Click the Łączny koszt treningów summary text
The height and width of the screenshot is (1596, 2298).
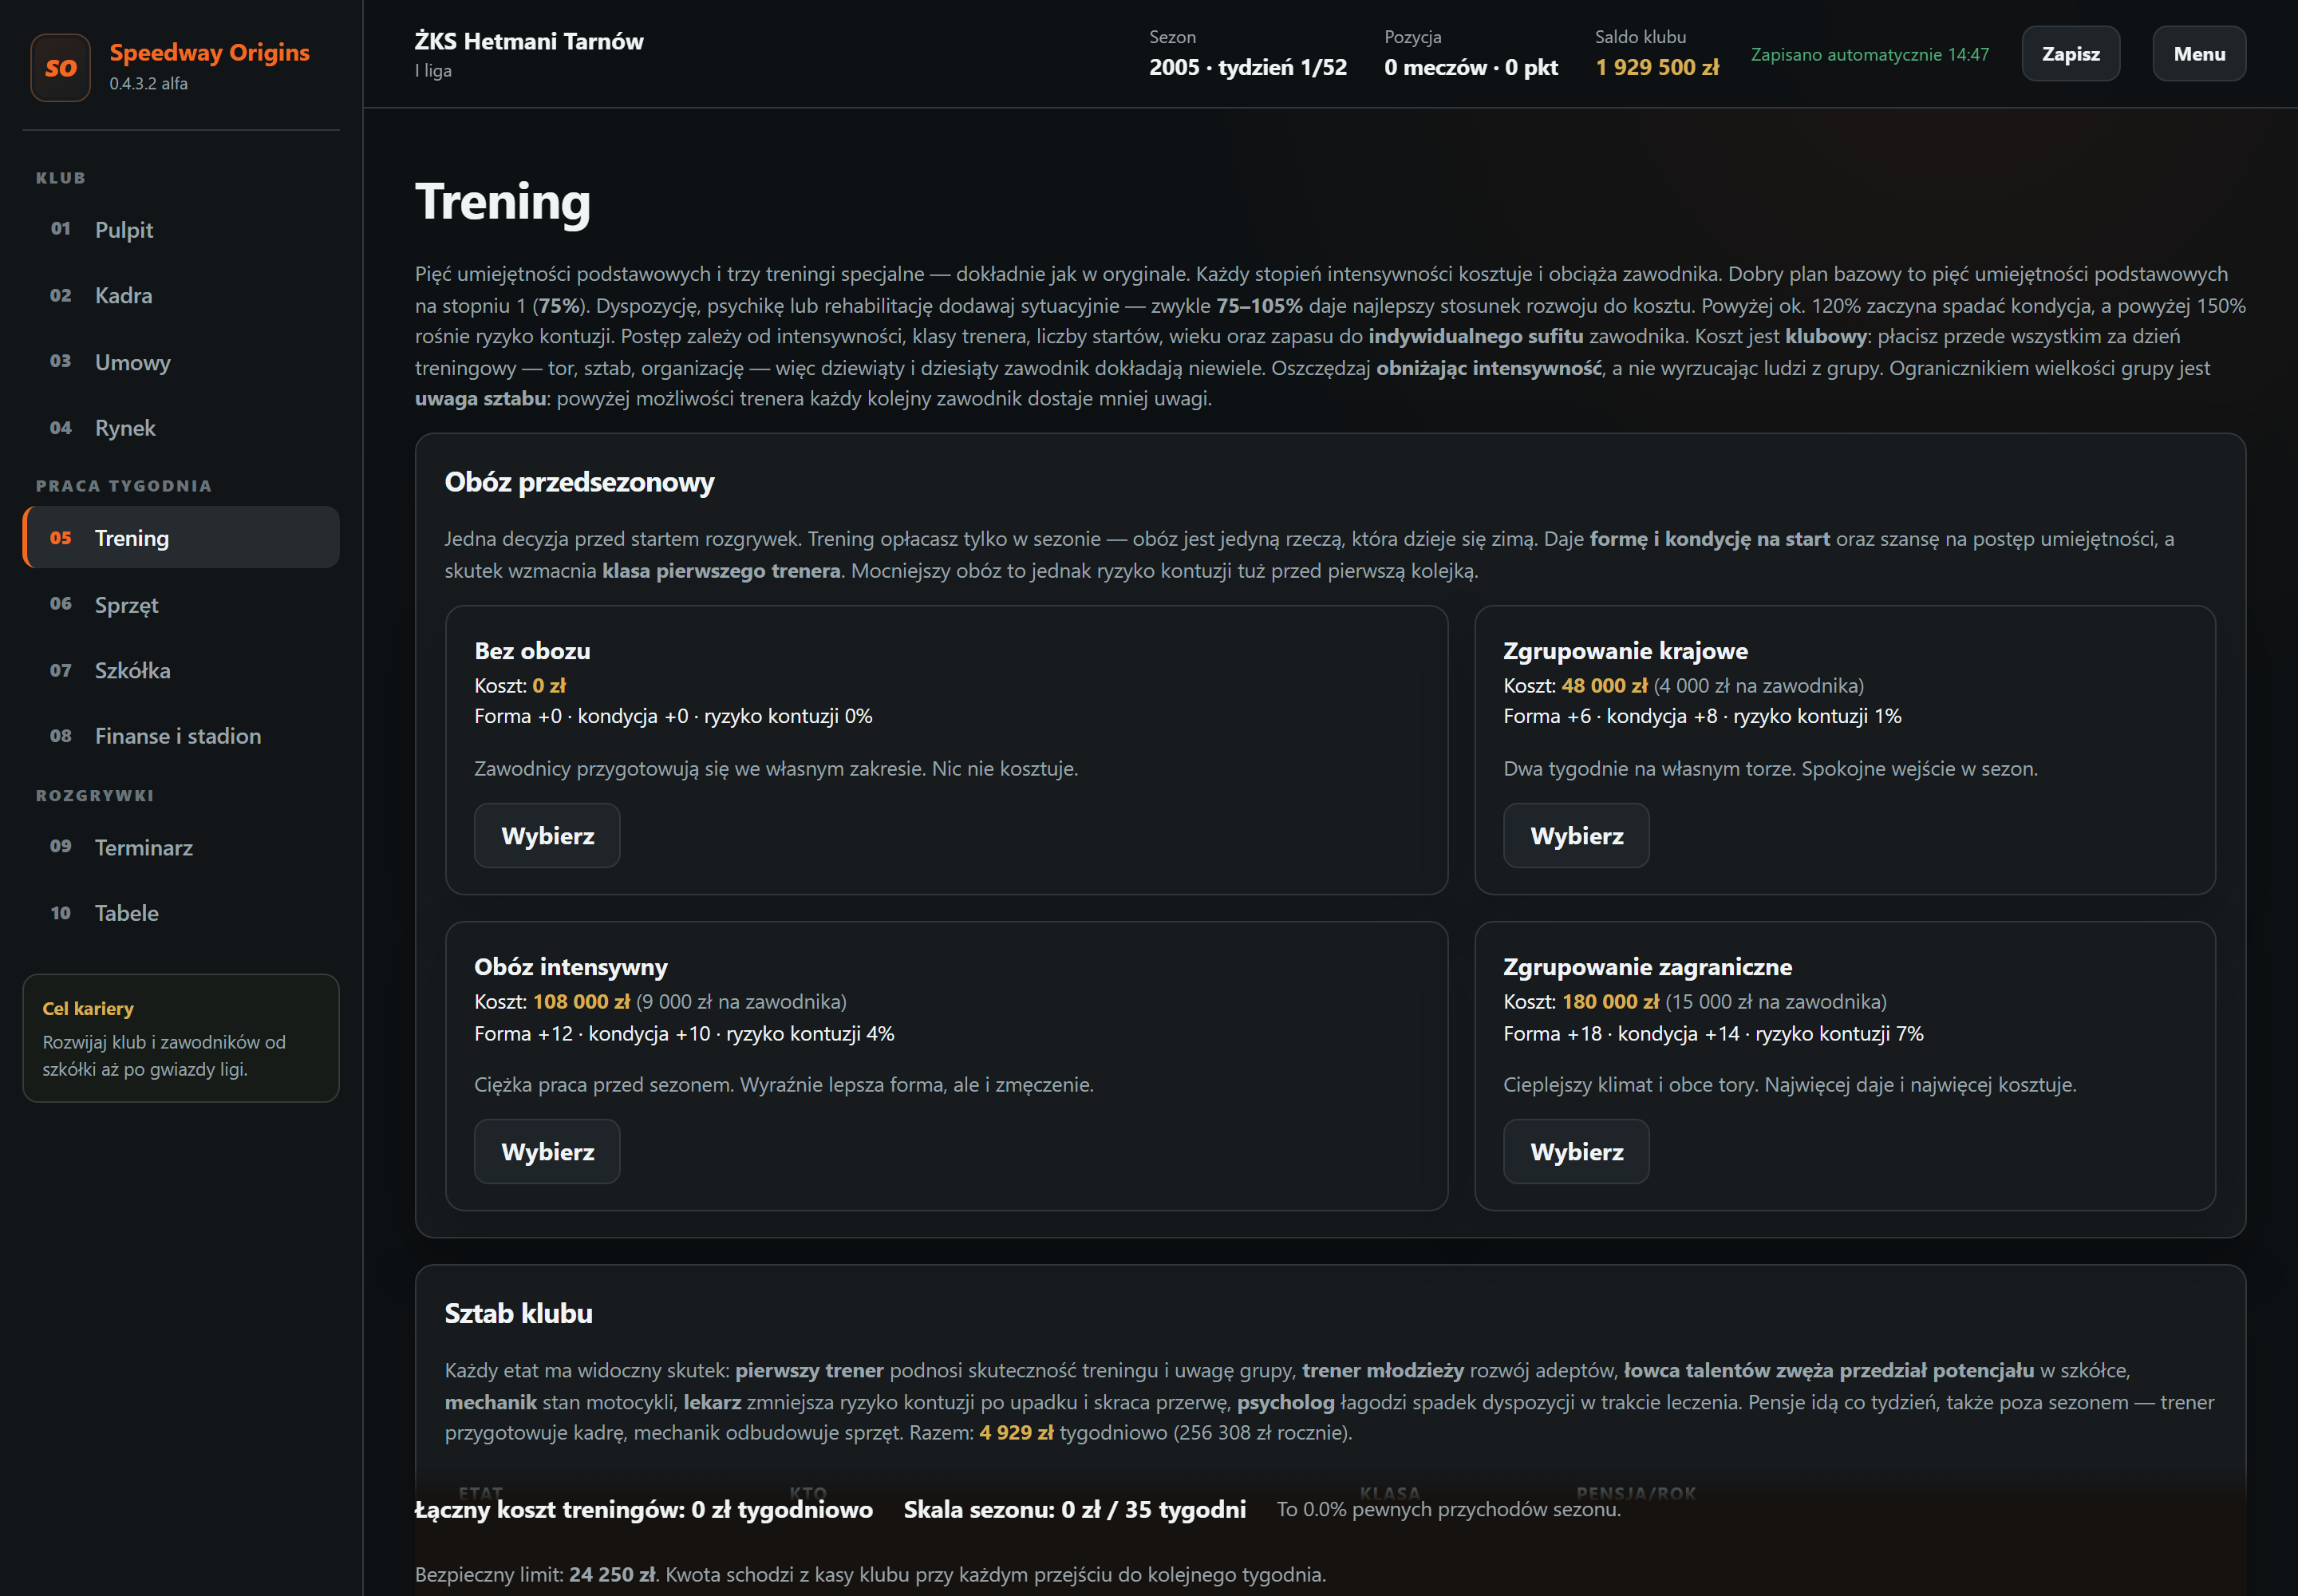tap(643, 1510)
